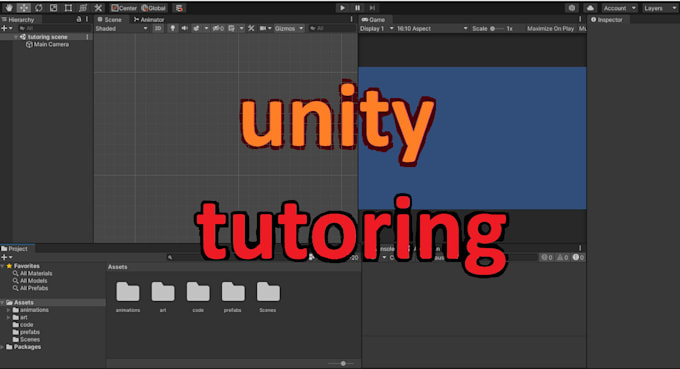The image size is (680, 369).
Task: Collapse the Assets tree node
Action: click(3, 302)
